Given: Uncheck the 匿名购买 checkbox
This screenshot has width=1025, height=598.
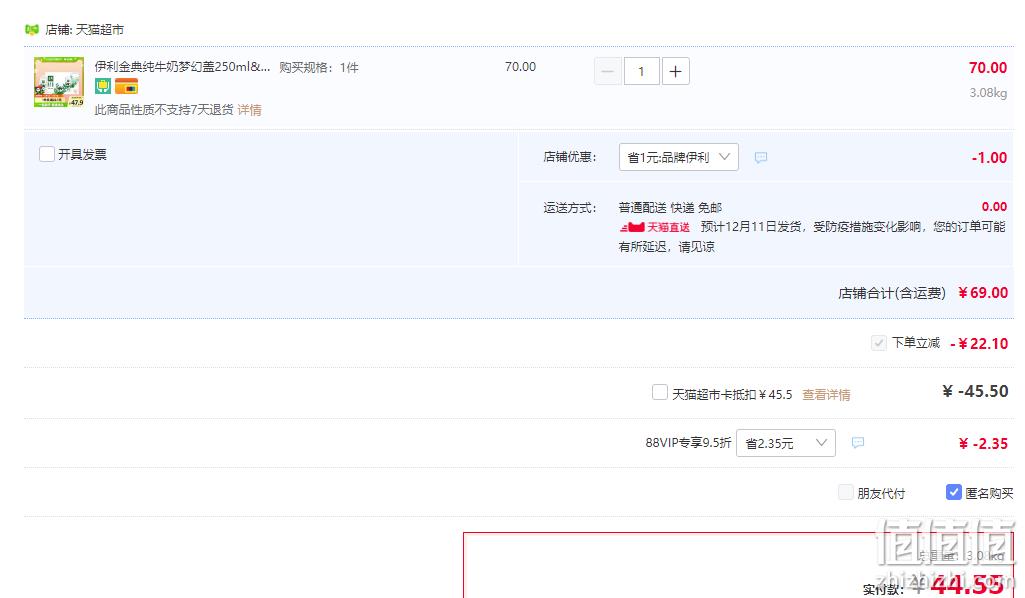Looking at the screenshot, I should [x=953, y=492].
